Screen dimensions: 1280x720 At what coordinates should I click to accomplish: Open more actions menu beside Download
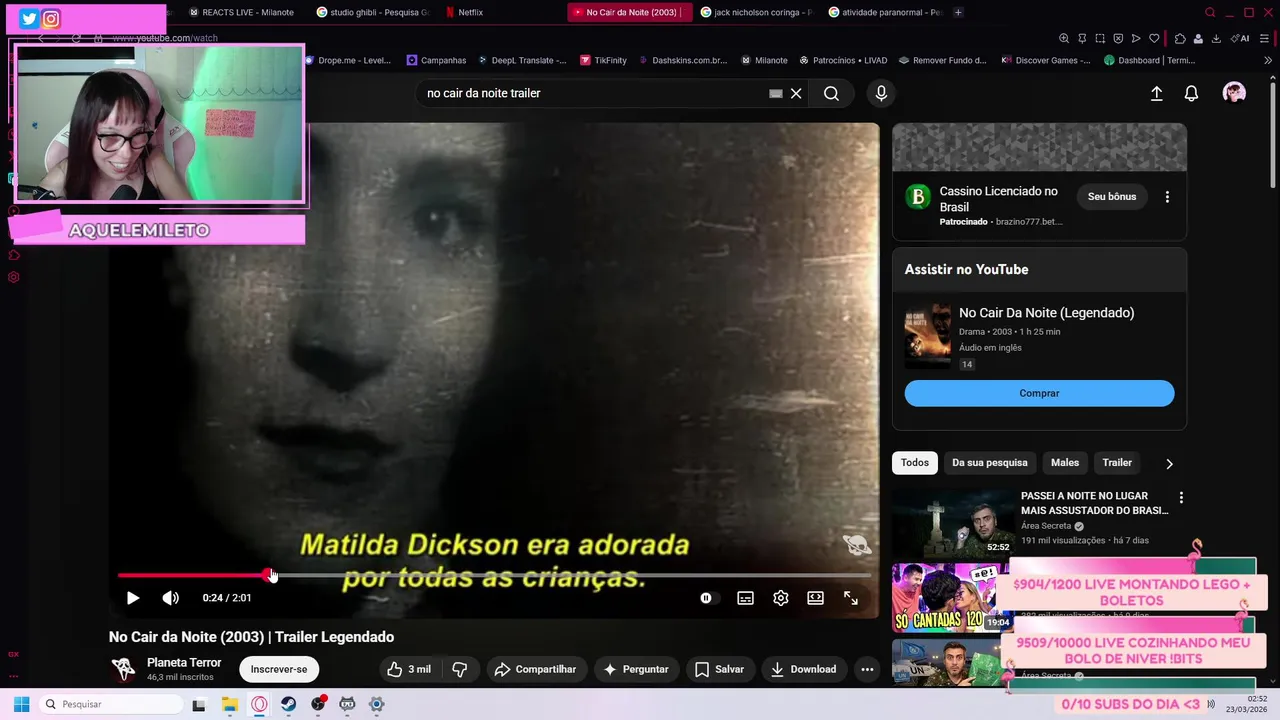coord(867,669)
